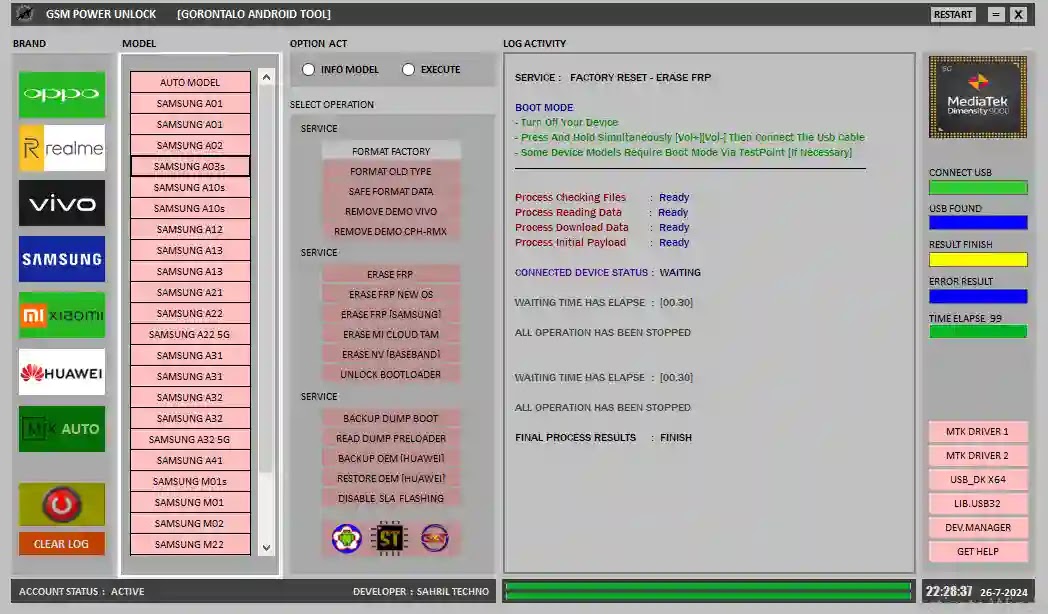Click the blue circled red-logo icon
This screenshot has height=614, width=1048.
point(434,539)
